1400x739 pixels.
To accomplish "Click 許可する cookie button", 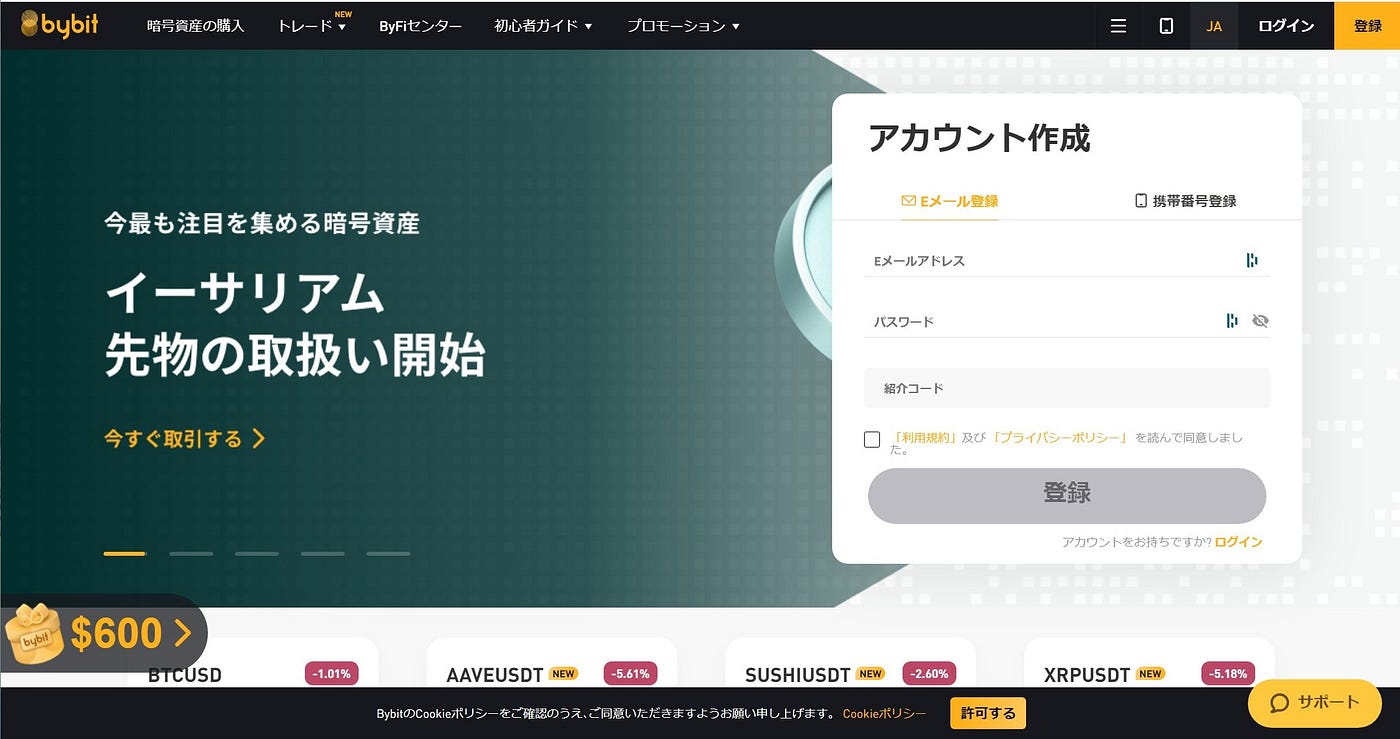I will pos(988,713).
